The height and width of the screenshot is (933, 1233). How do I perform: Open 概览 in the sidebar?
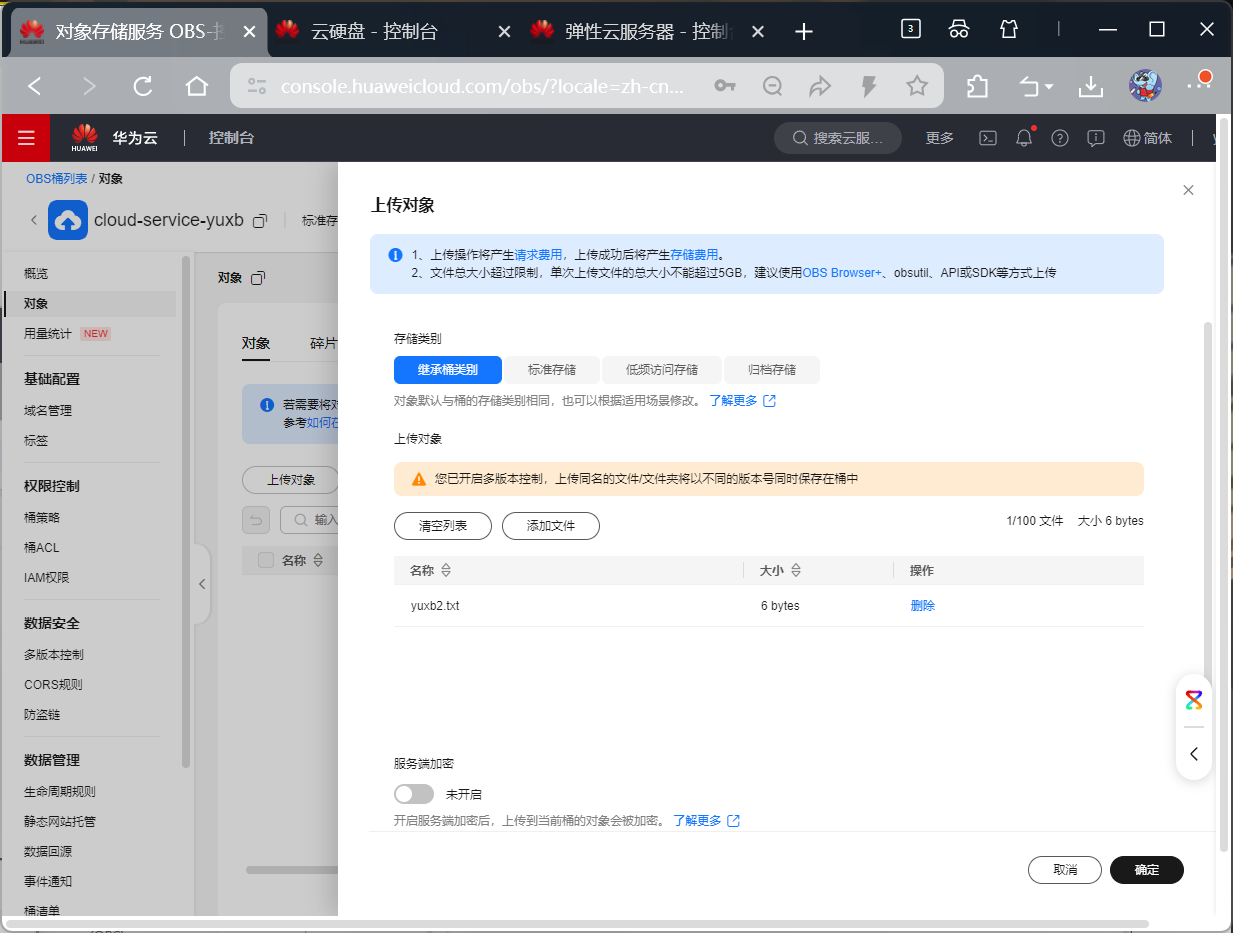tap(36, 273)
